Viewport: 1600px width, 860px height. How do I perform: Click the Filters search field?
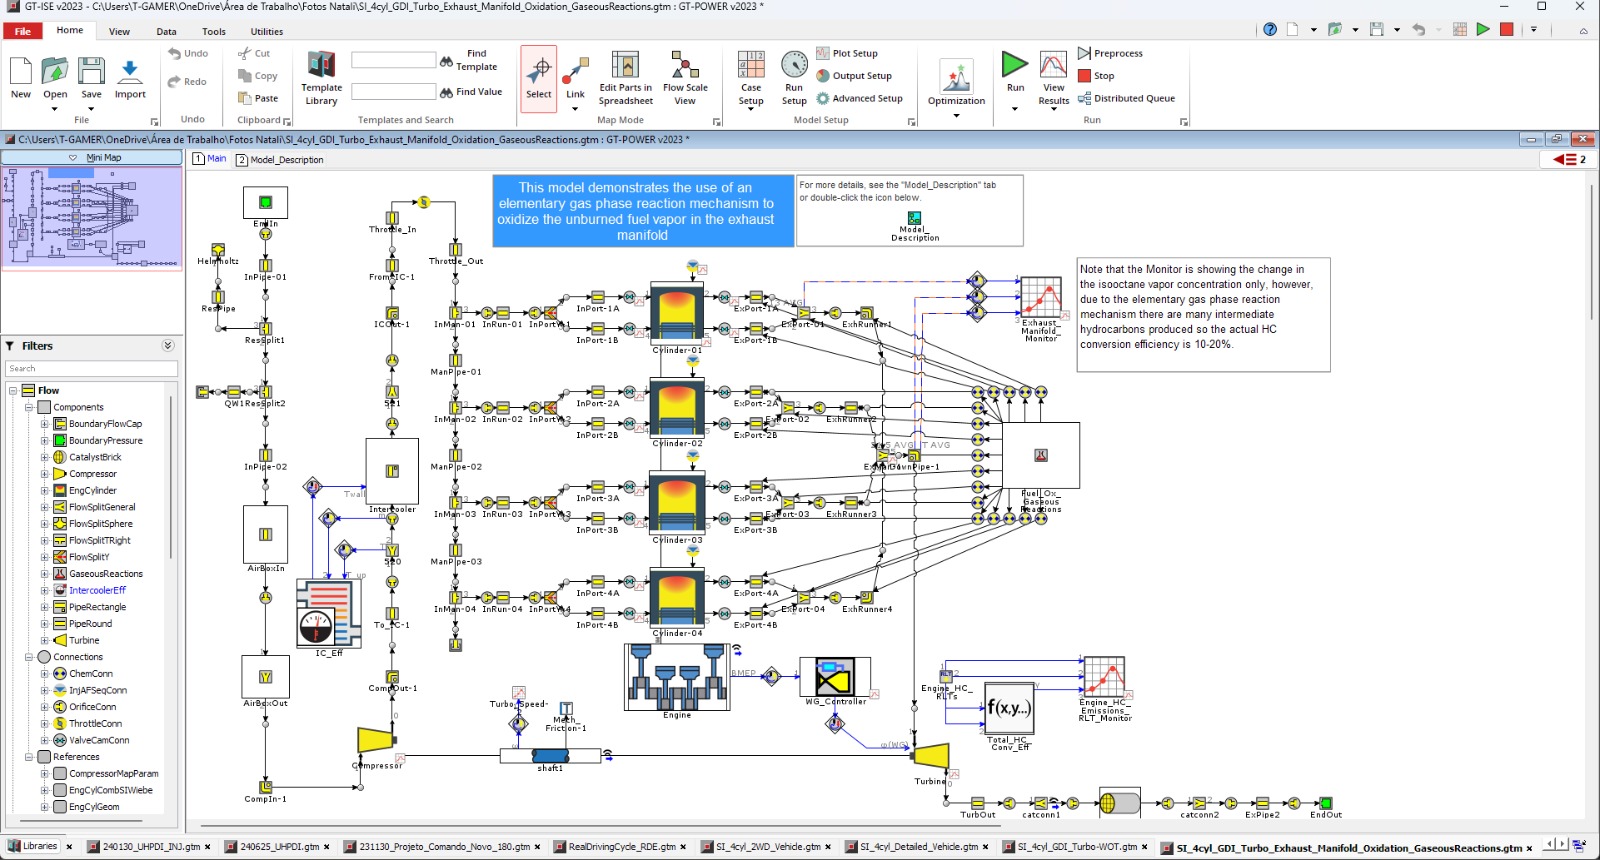pos(91,369)
